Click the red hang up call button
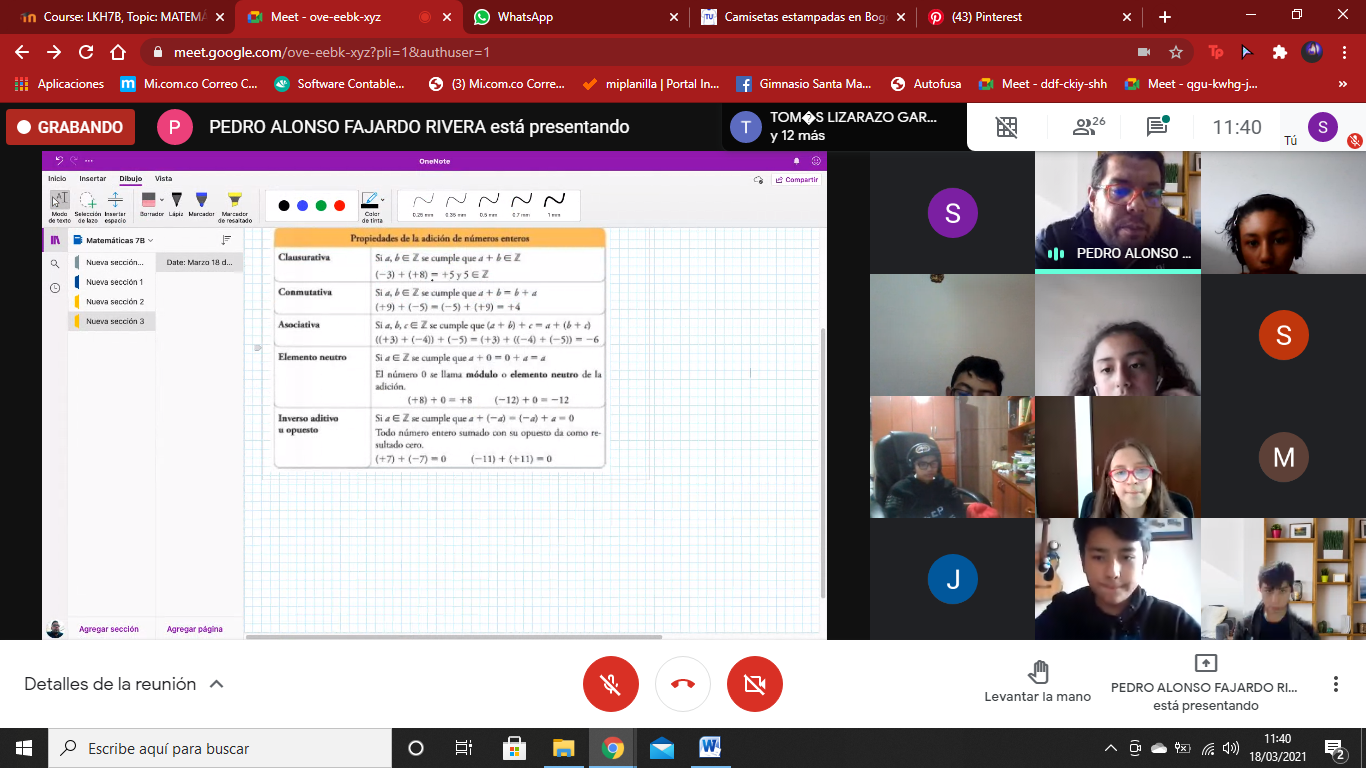Screen dimensions: 1366x768 pyautogui.click(x=683, y=684)
